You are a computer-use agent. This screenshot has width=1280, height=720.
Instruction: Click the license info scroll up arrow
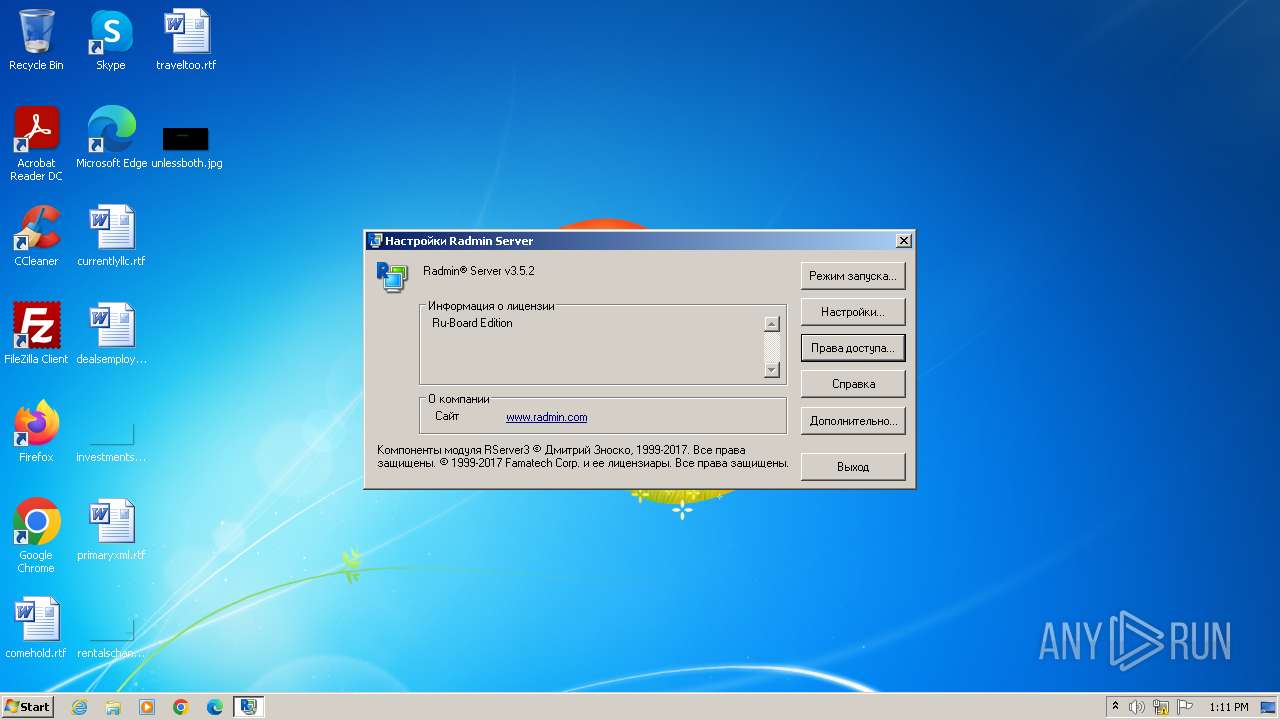pyautogui.click(x=771, y=324)
